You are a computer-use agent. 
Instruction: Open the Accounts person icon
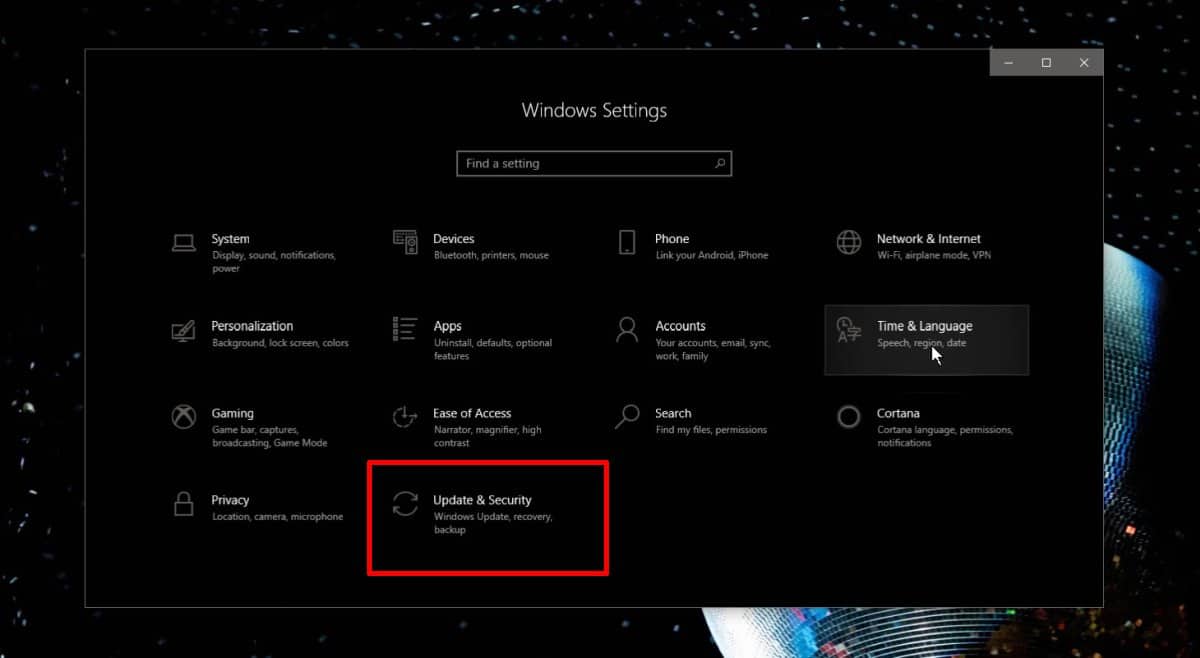(x=627, y=329)
